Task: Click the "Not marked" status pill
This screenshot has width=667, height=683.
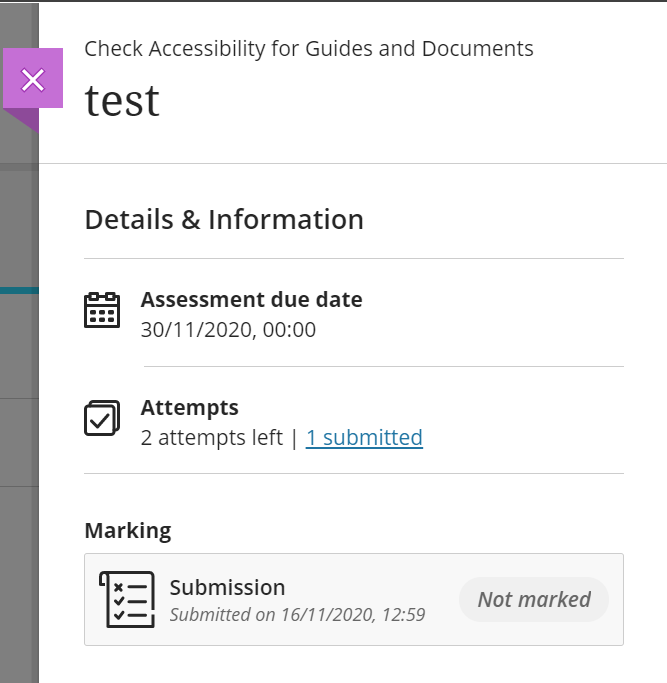Action: tap(534, 599)
